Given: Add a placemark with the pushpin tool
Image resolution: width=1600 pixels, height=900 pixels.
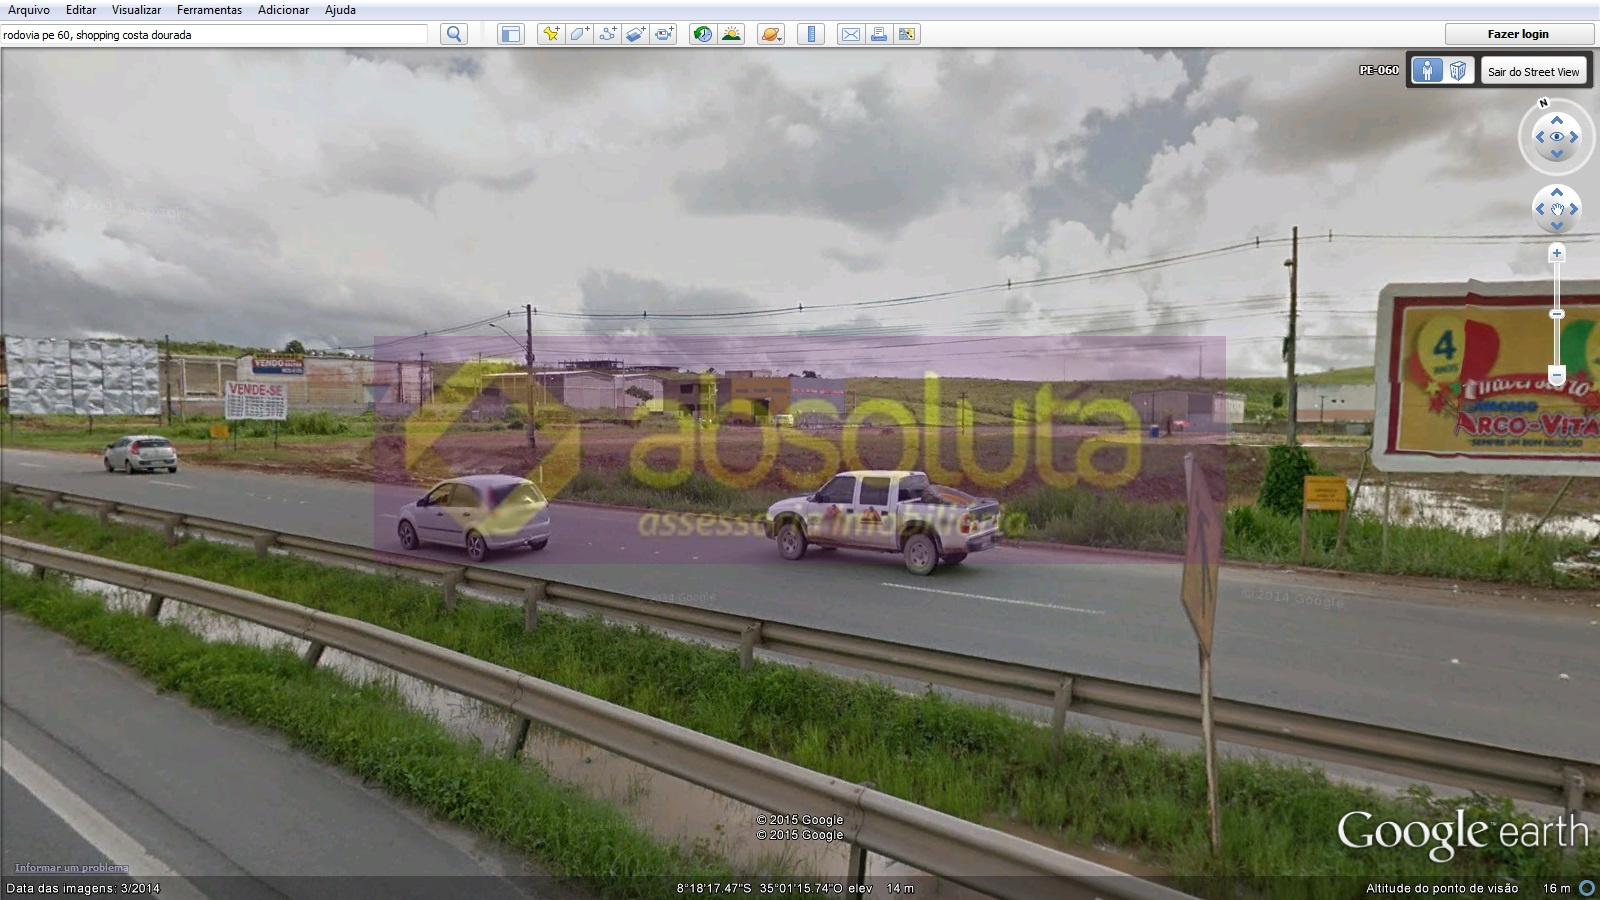Looking at the screenshot, I should pos(550,34).
